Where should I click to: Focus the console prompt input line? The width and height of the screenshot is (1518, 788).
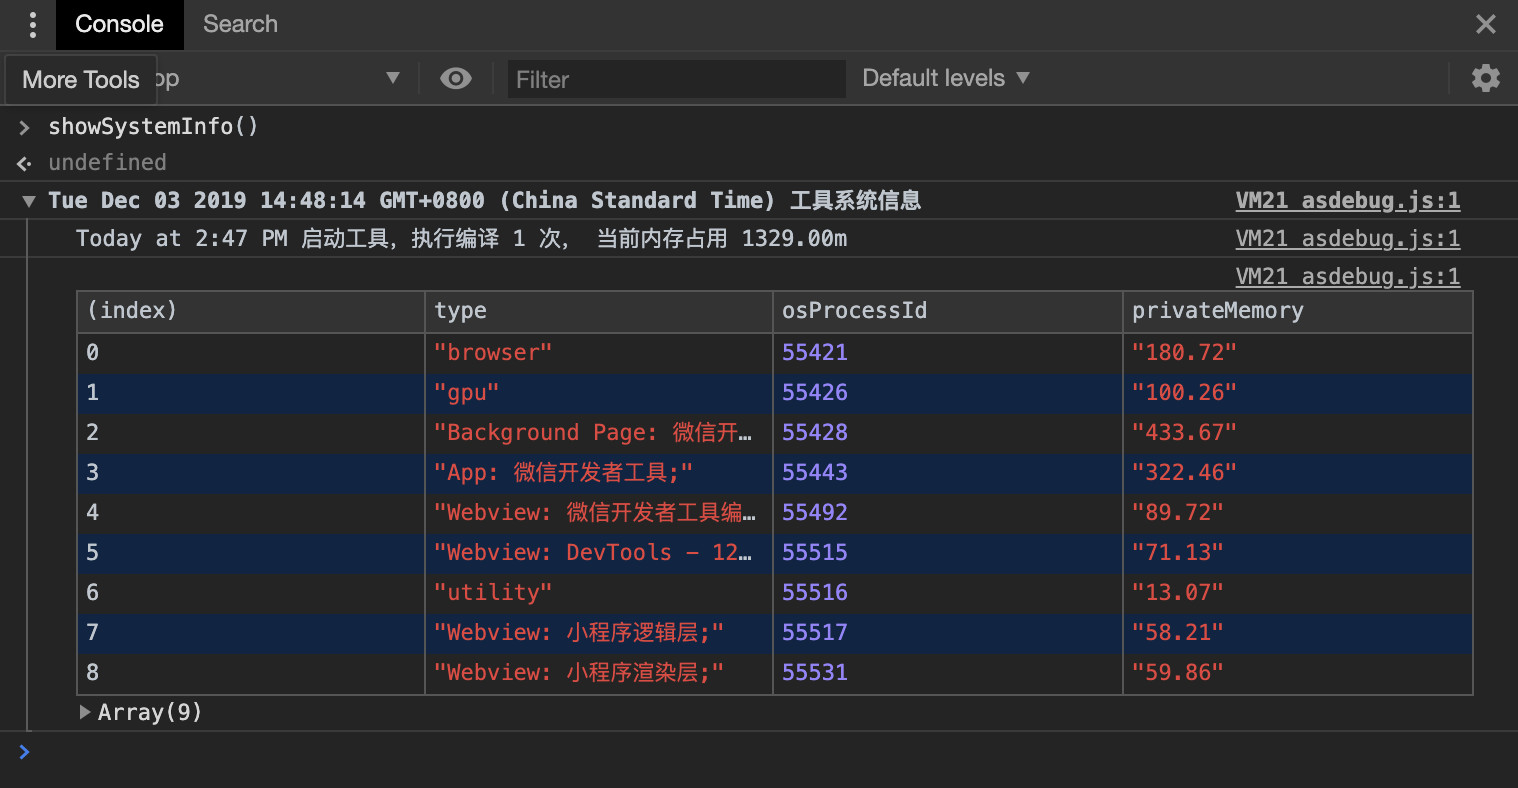click(x=700, y=752)
